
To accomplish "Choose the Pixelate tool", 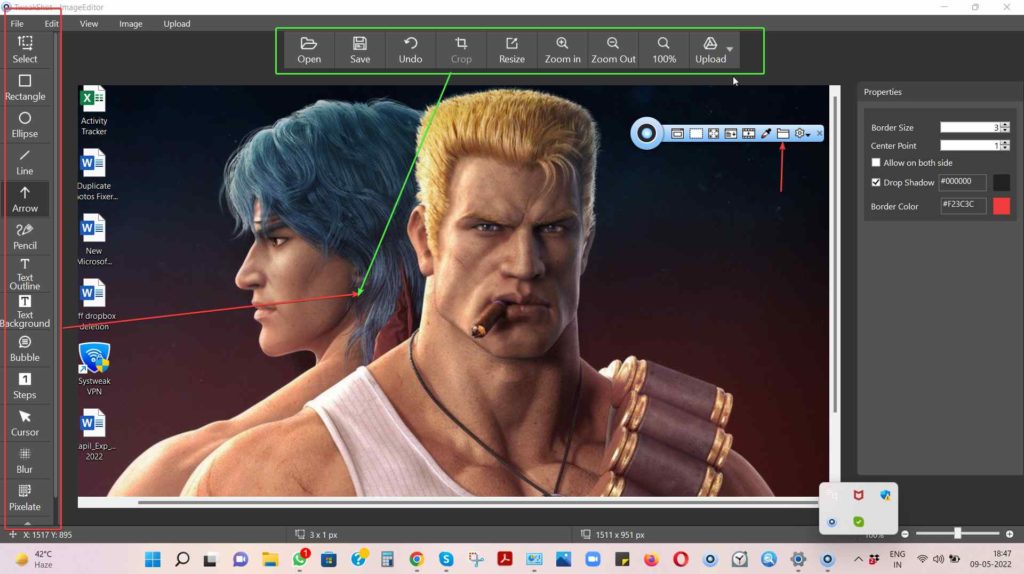I will 25,498.
